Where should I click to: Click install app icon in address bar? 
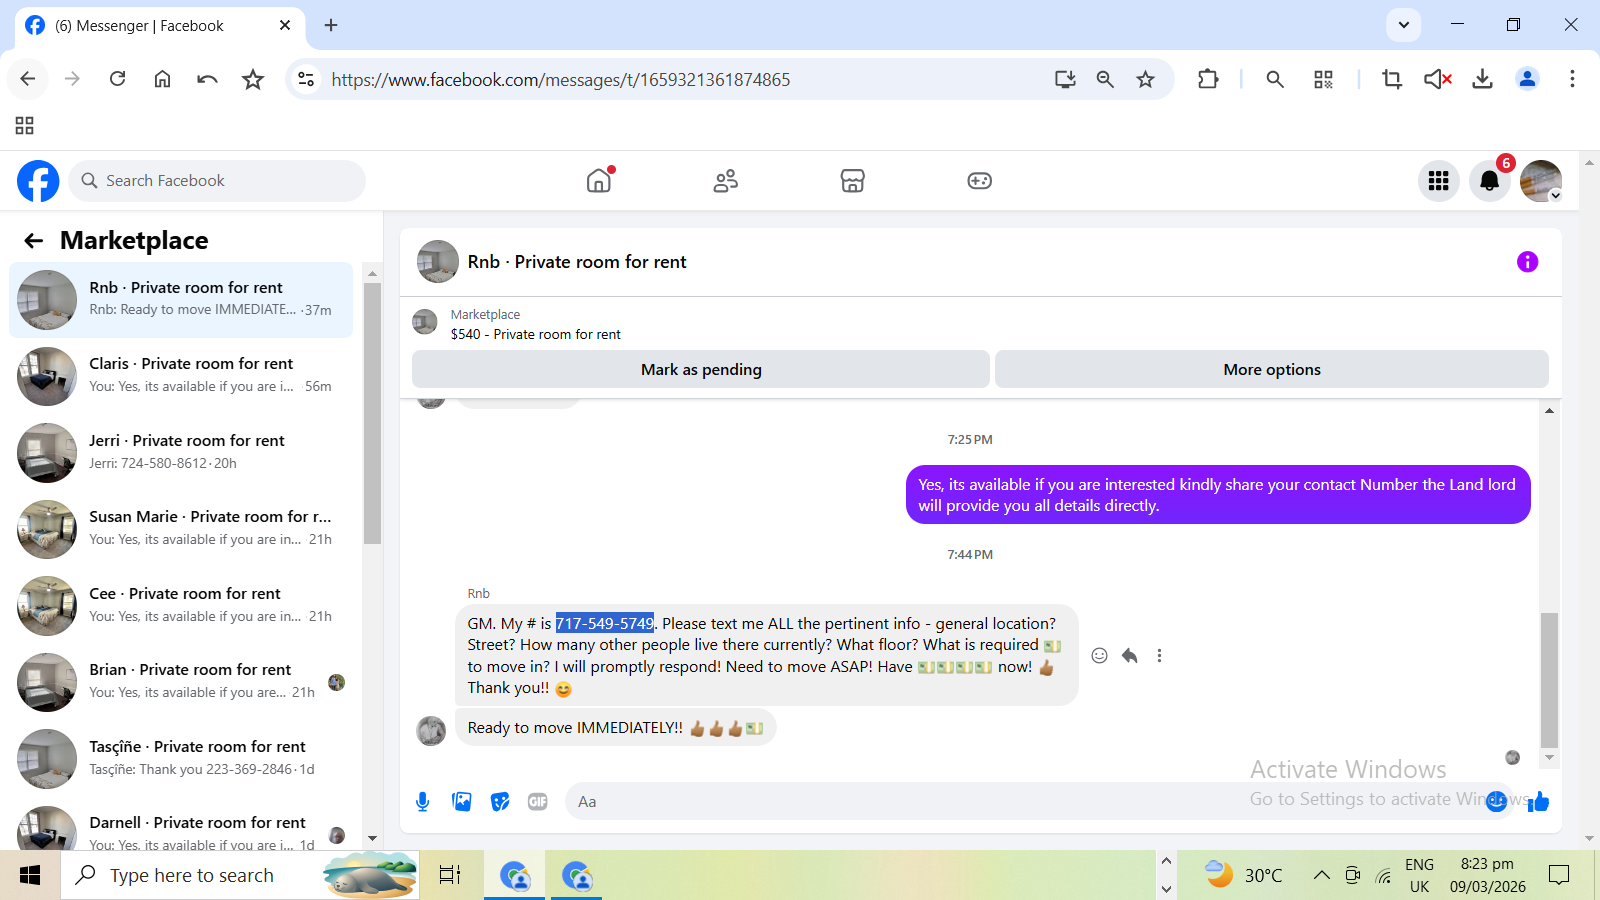click(x=1065, y=79)
